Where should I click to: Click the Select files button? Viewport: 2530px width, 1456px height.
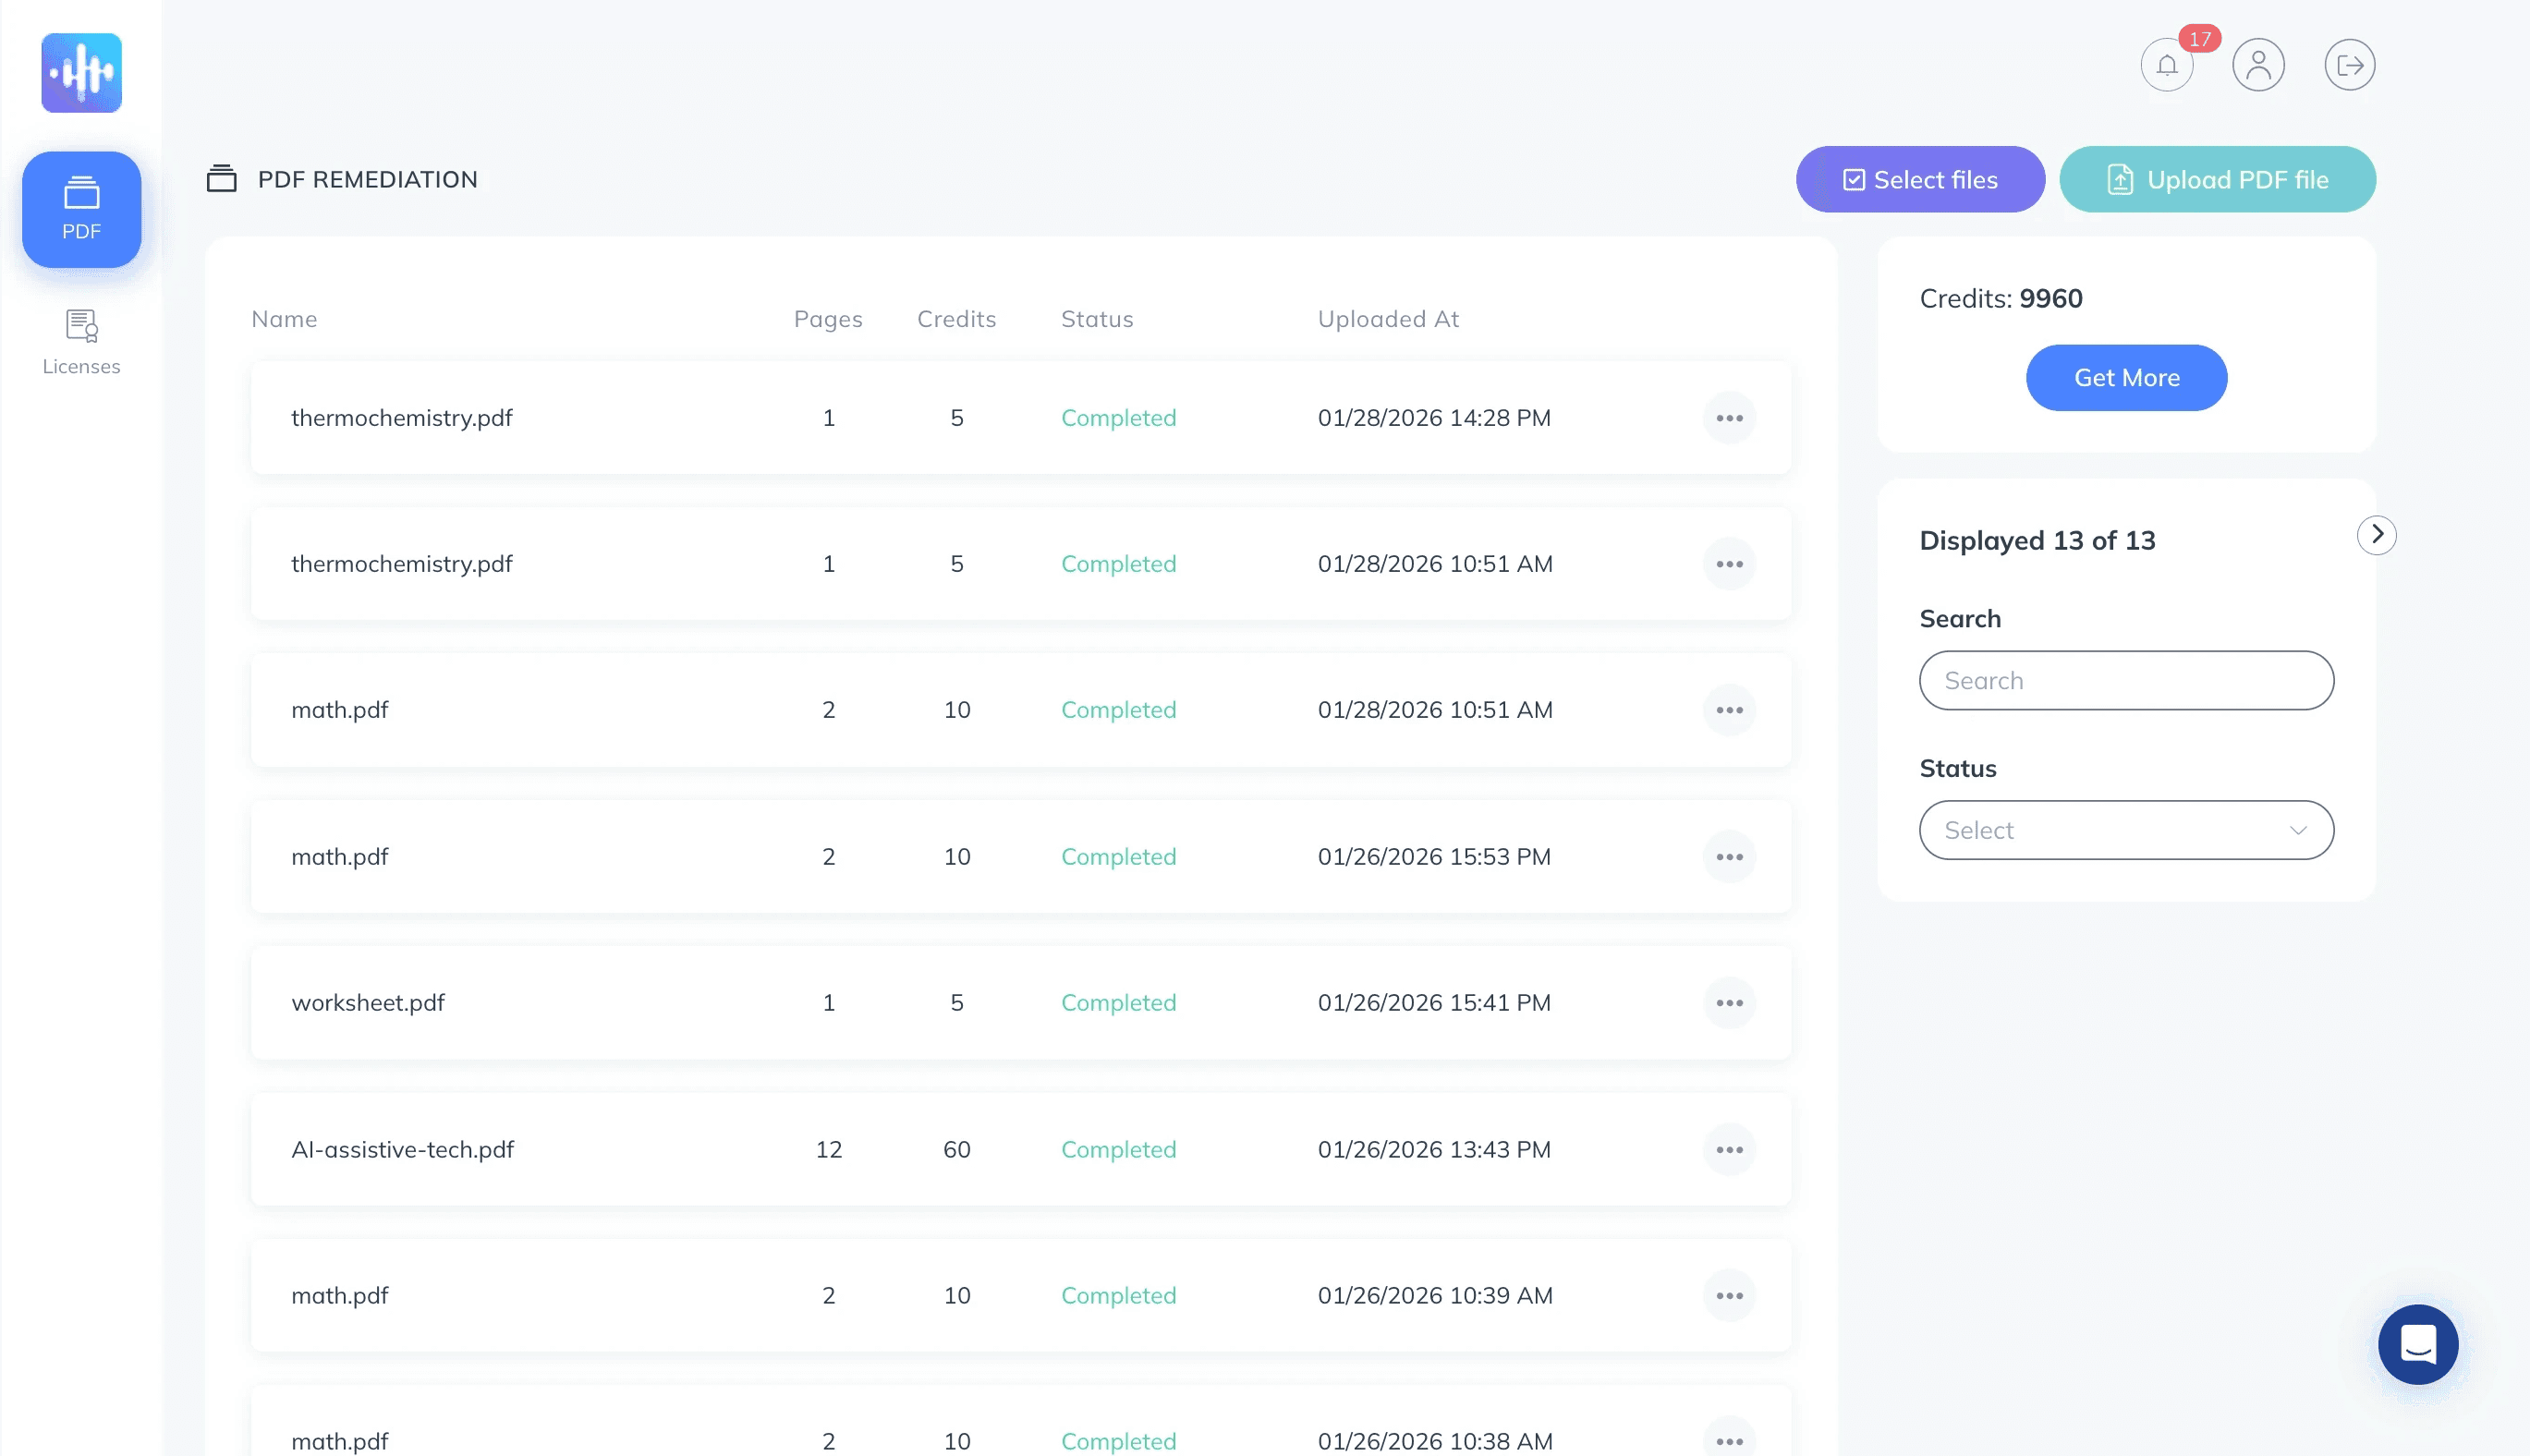click(x=1919, y=179)
